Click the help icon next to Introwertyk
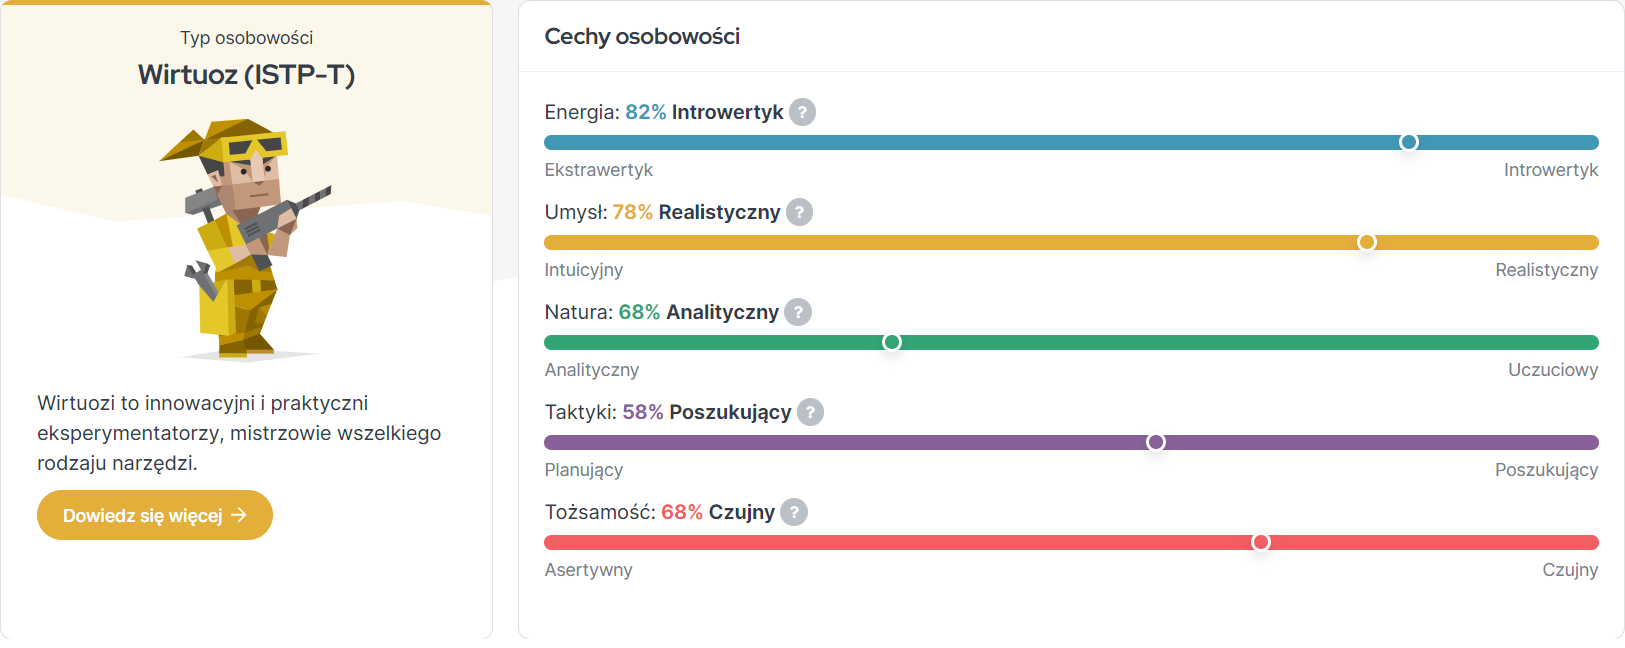 pyautogui.click(x=802, y=112)
